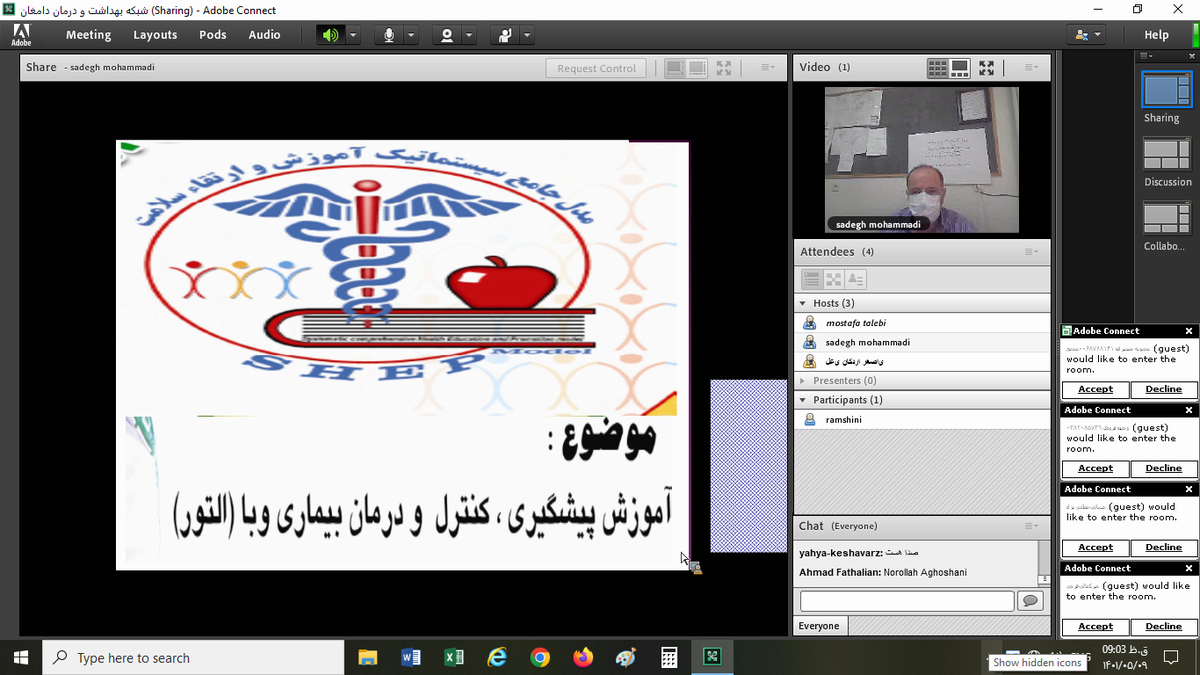Toggle the microphone button
1200x675 pixels.
[388, 35]
